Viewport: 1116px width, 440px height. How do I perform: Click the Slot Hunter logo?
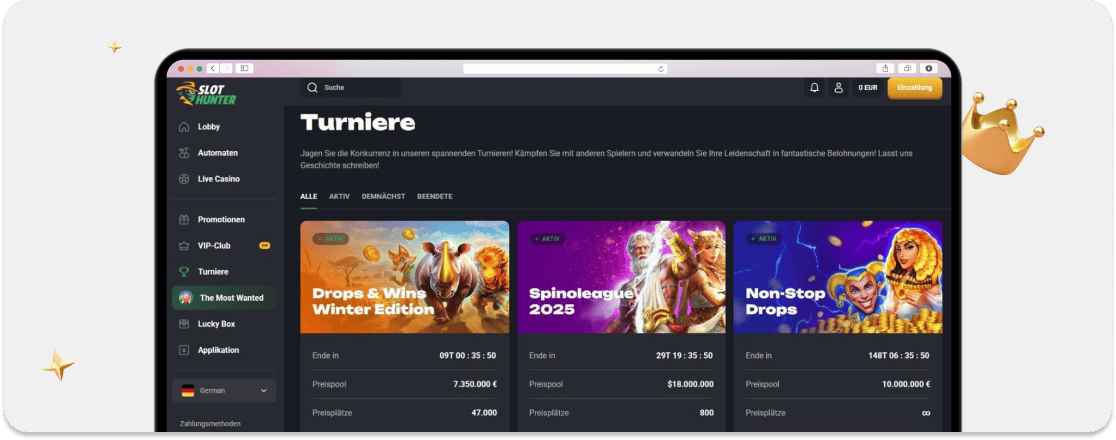coord(206,93)
